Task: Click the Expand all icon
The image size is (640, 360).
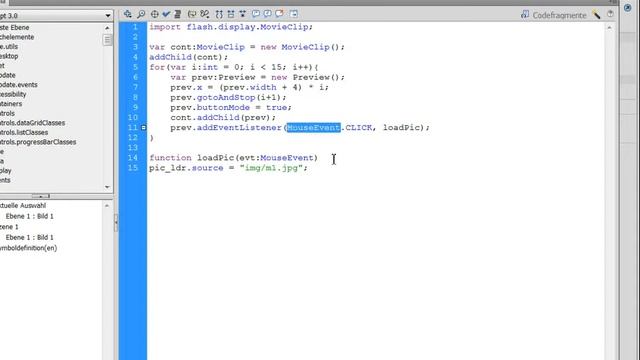Action: coord(243,14)
